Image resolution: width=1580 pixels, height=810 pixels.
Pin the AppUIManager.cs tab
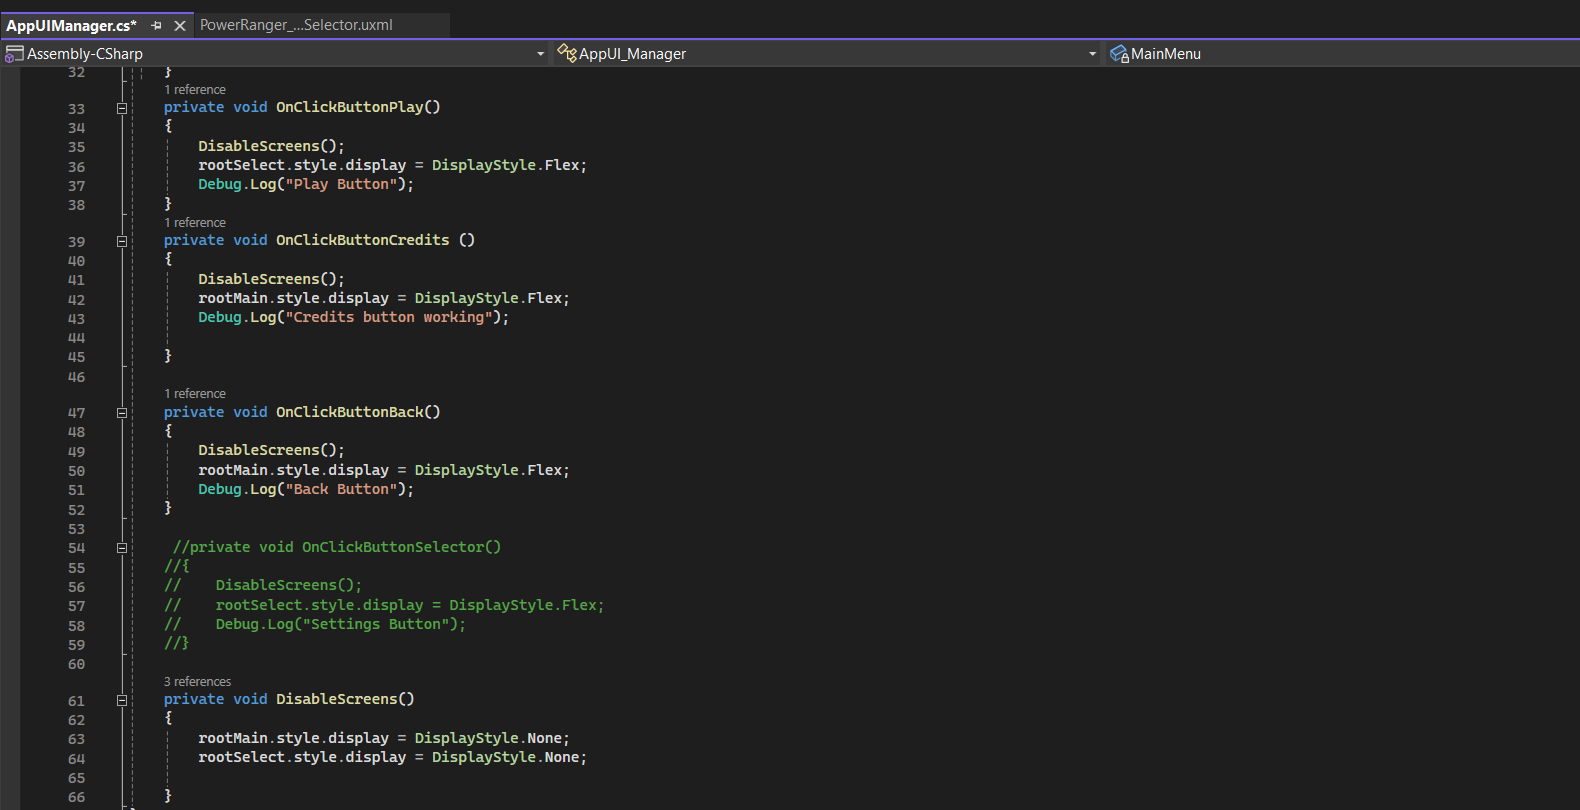click(156, 26)
